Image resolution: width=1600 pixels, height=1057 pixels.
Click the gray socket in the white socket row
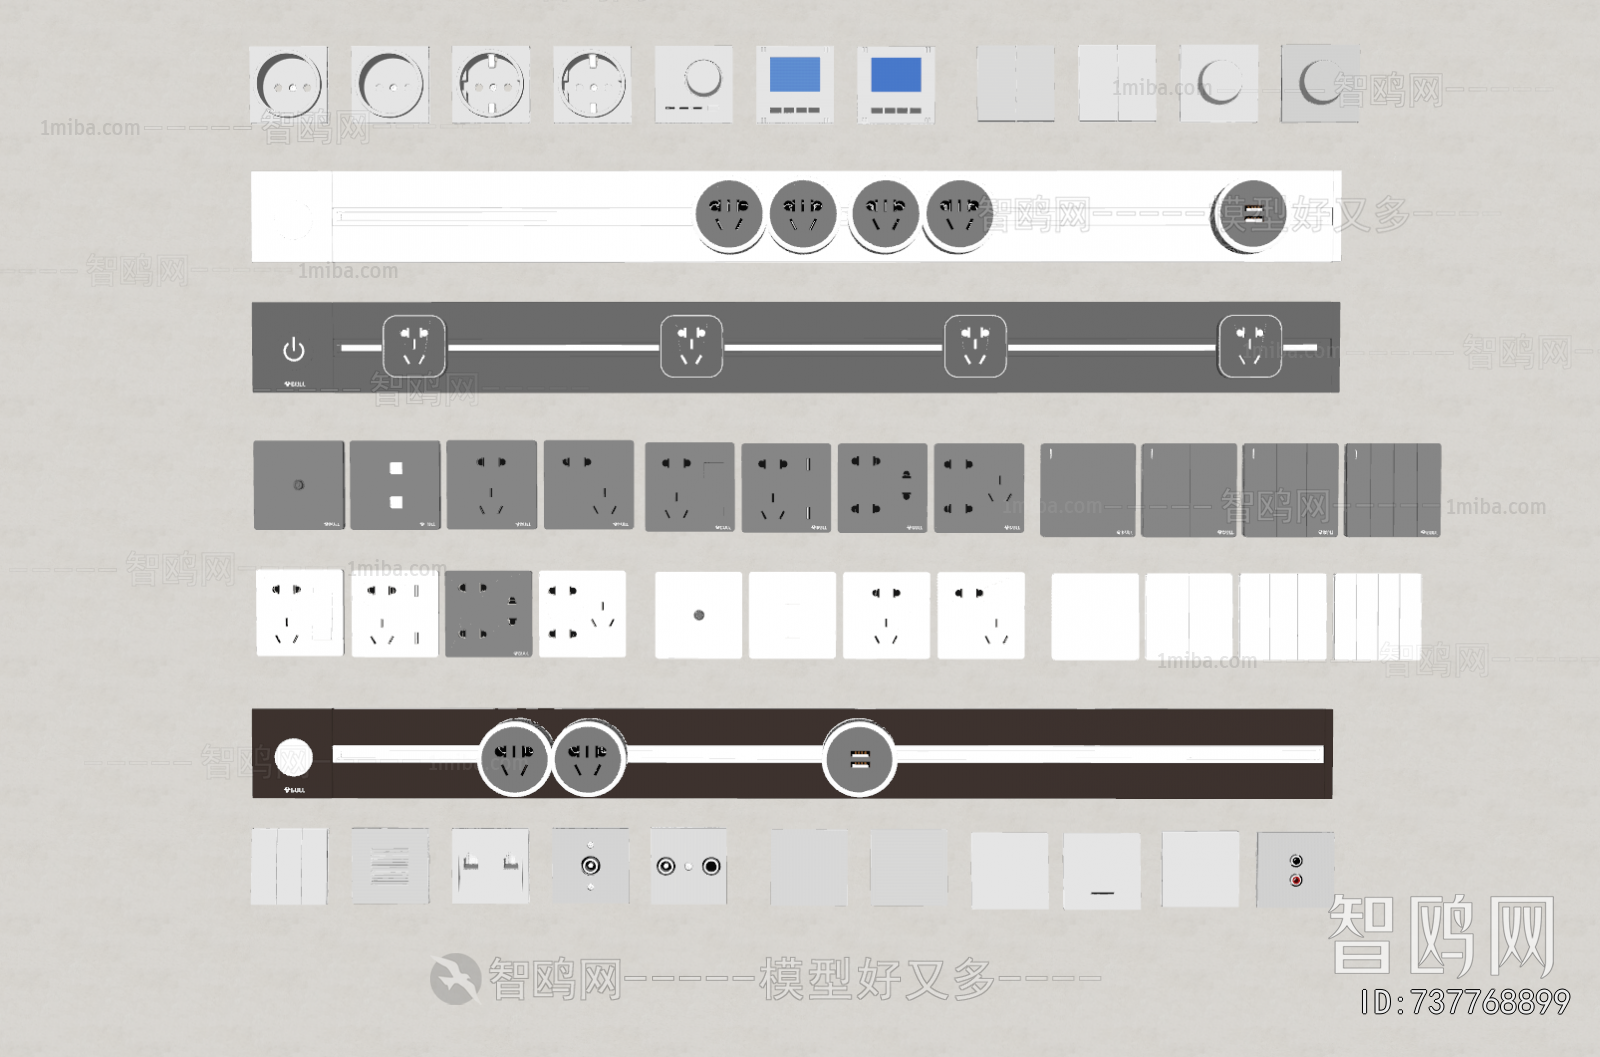coord(488,614)
